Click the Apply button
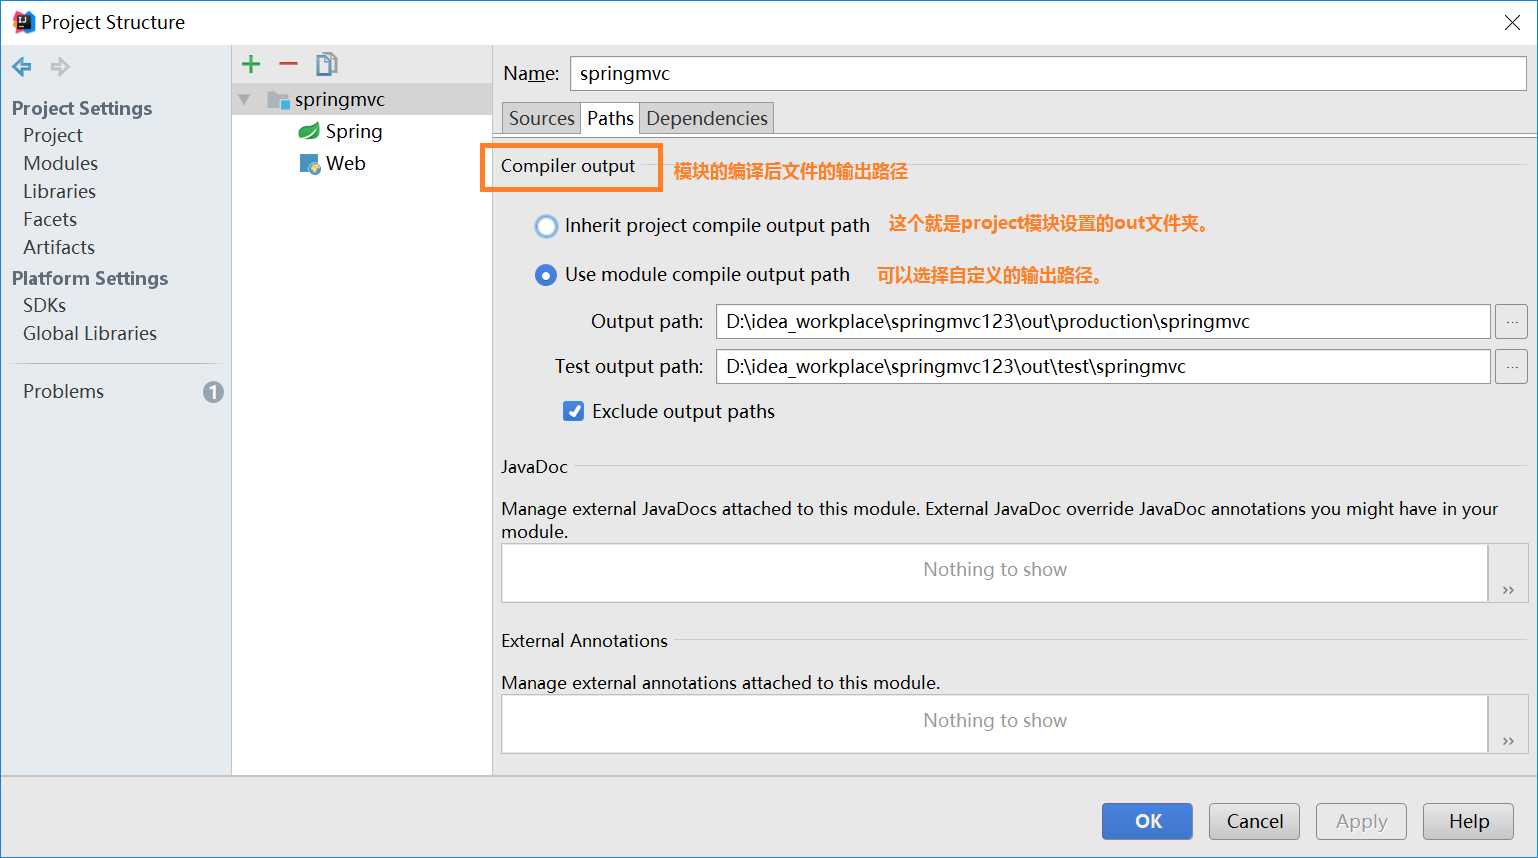Image resolution: width=1538 pixels, height=858 pixels. point(1361,821)
